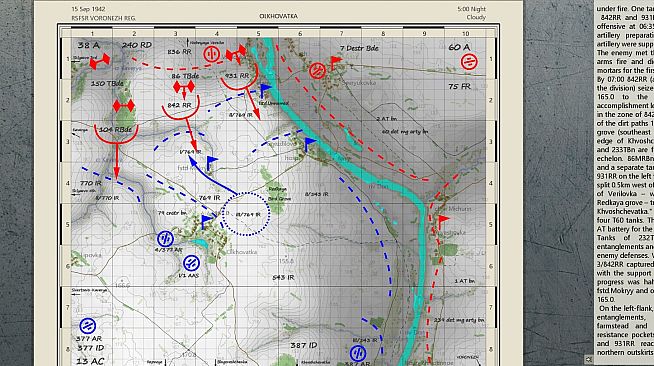The image size is (654, 366).
Task: Click the '5:00 Night' time header
Action: tap(471, 9)
